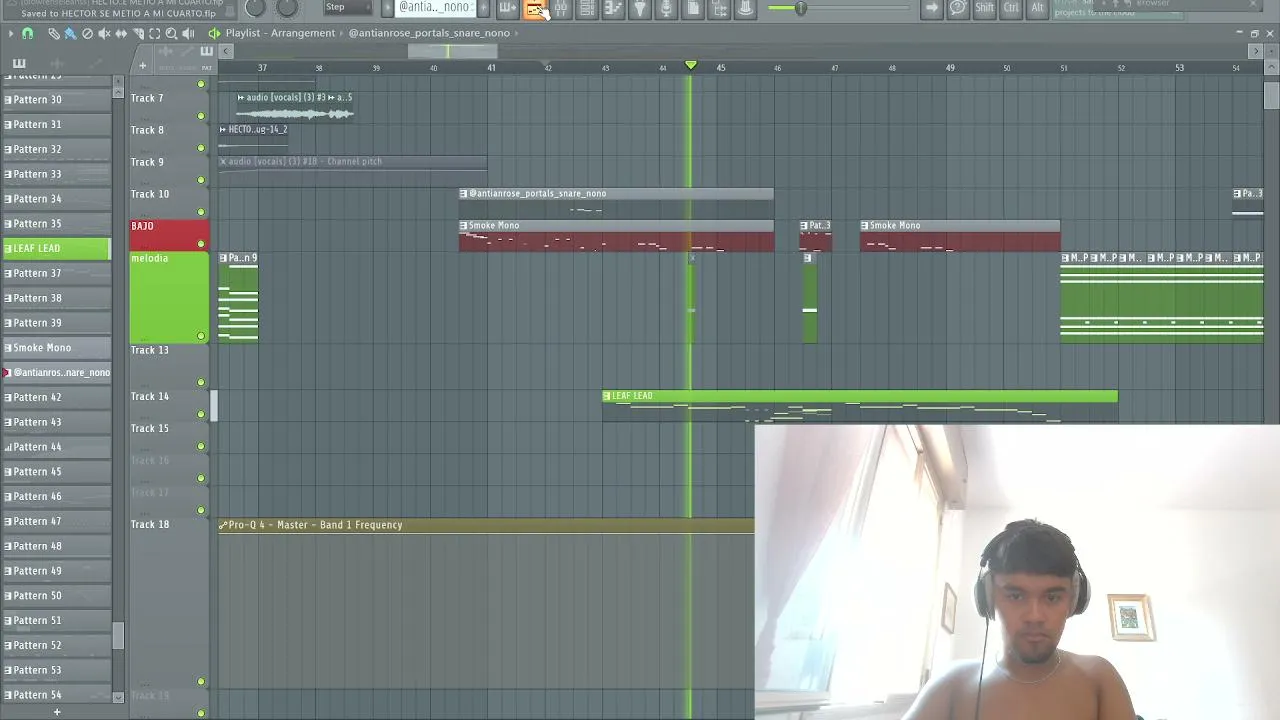This screenshot has width=1280, height=720.
Task: Click the green slider in top toolbar
Action: tap(799, 8)
